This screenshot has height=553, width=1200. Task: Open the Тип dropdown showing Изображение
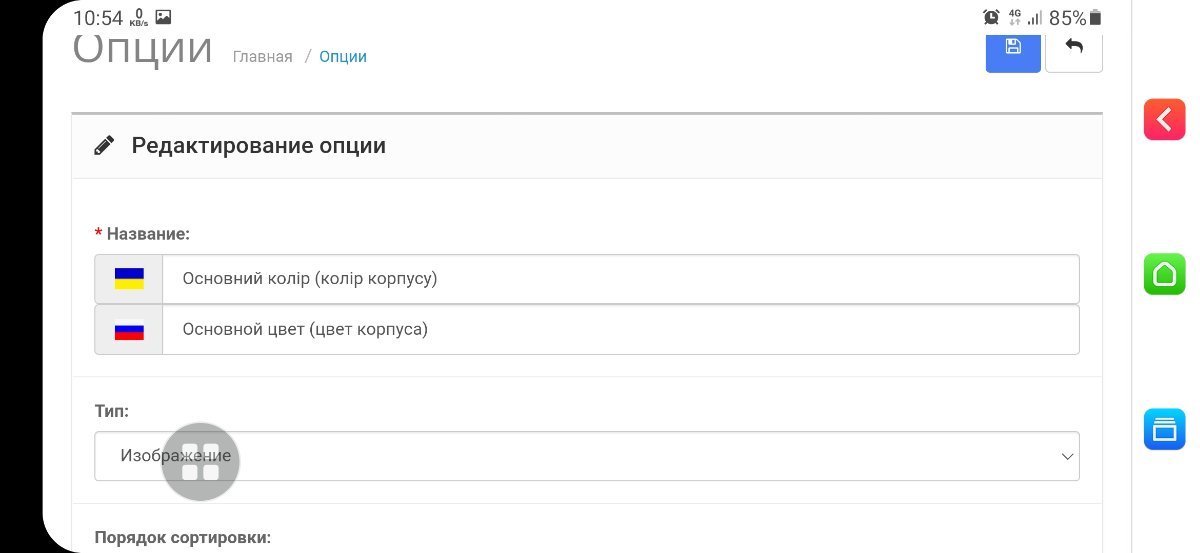coord(587,456)
